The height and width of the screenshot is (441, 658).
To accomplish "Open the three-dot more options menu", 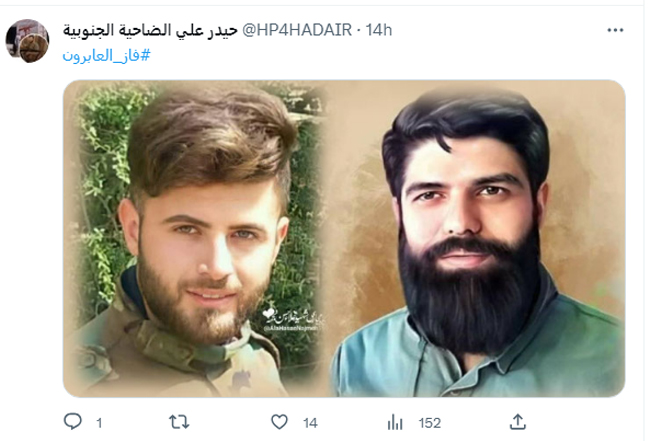I will point(615,30).
